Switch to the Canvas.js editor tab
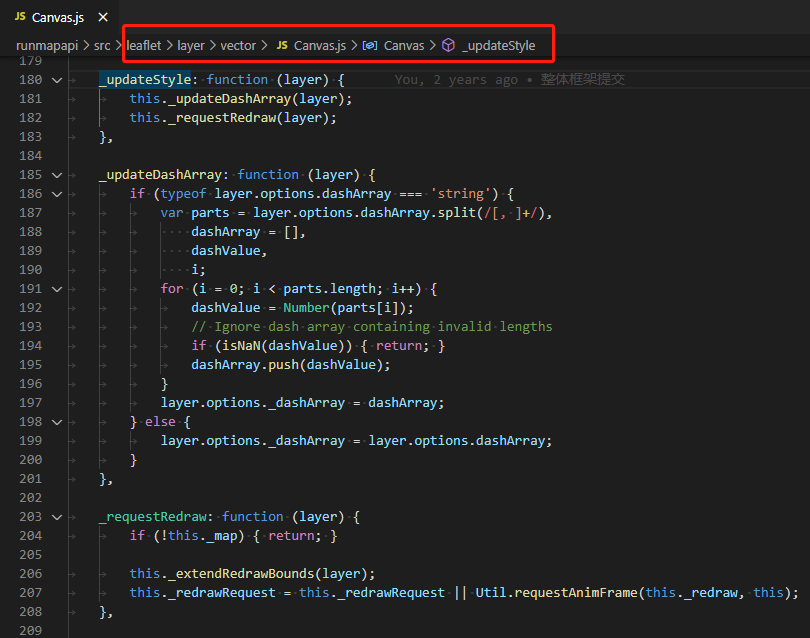 [x=60, y=16]
